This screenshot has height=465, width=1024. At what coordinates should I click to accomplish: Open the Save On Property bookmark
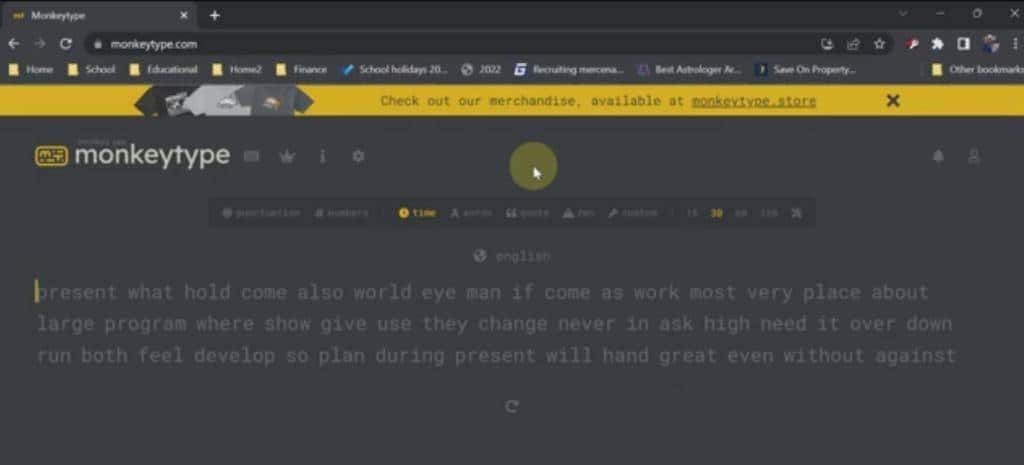[x=806, y=69]
